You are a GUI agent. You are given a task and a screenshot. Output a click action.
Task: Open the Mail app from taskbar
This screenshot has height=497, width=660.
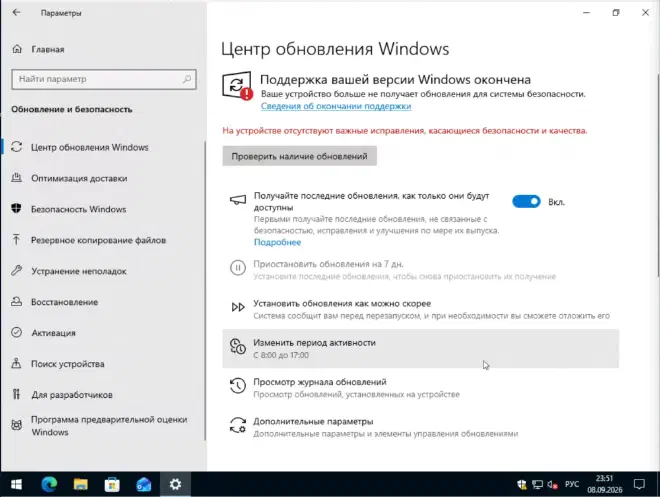pyautogui.click(x=144, y=484)
